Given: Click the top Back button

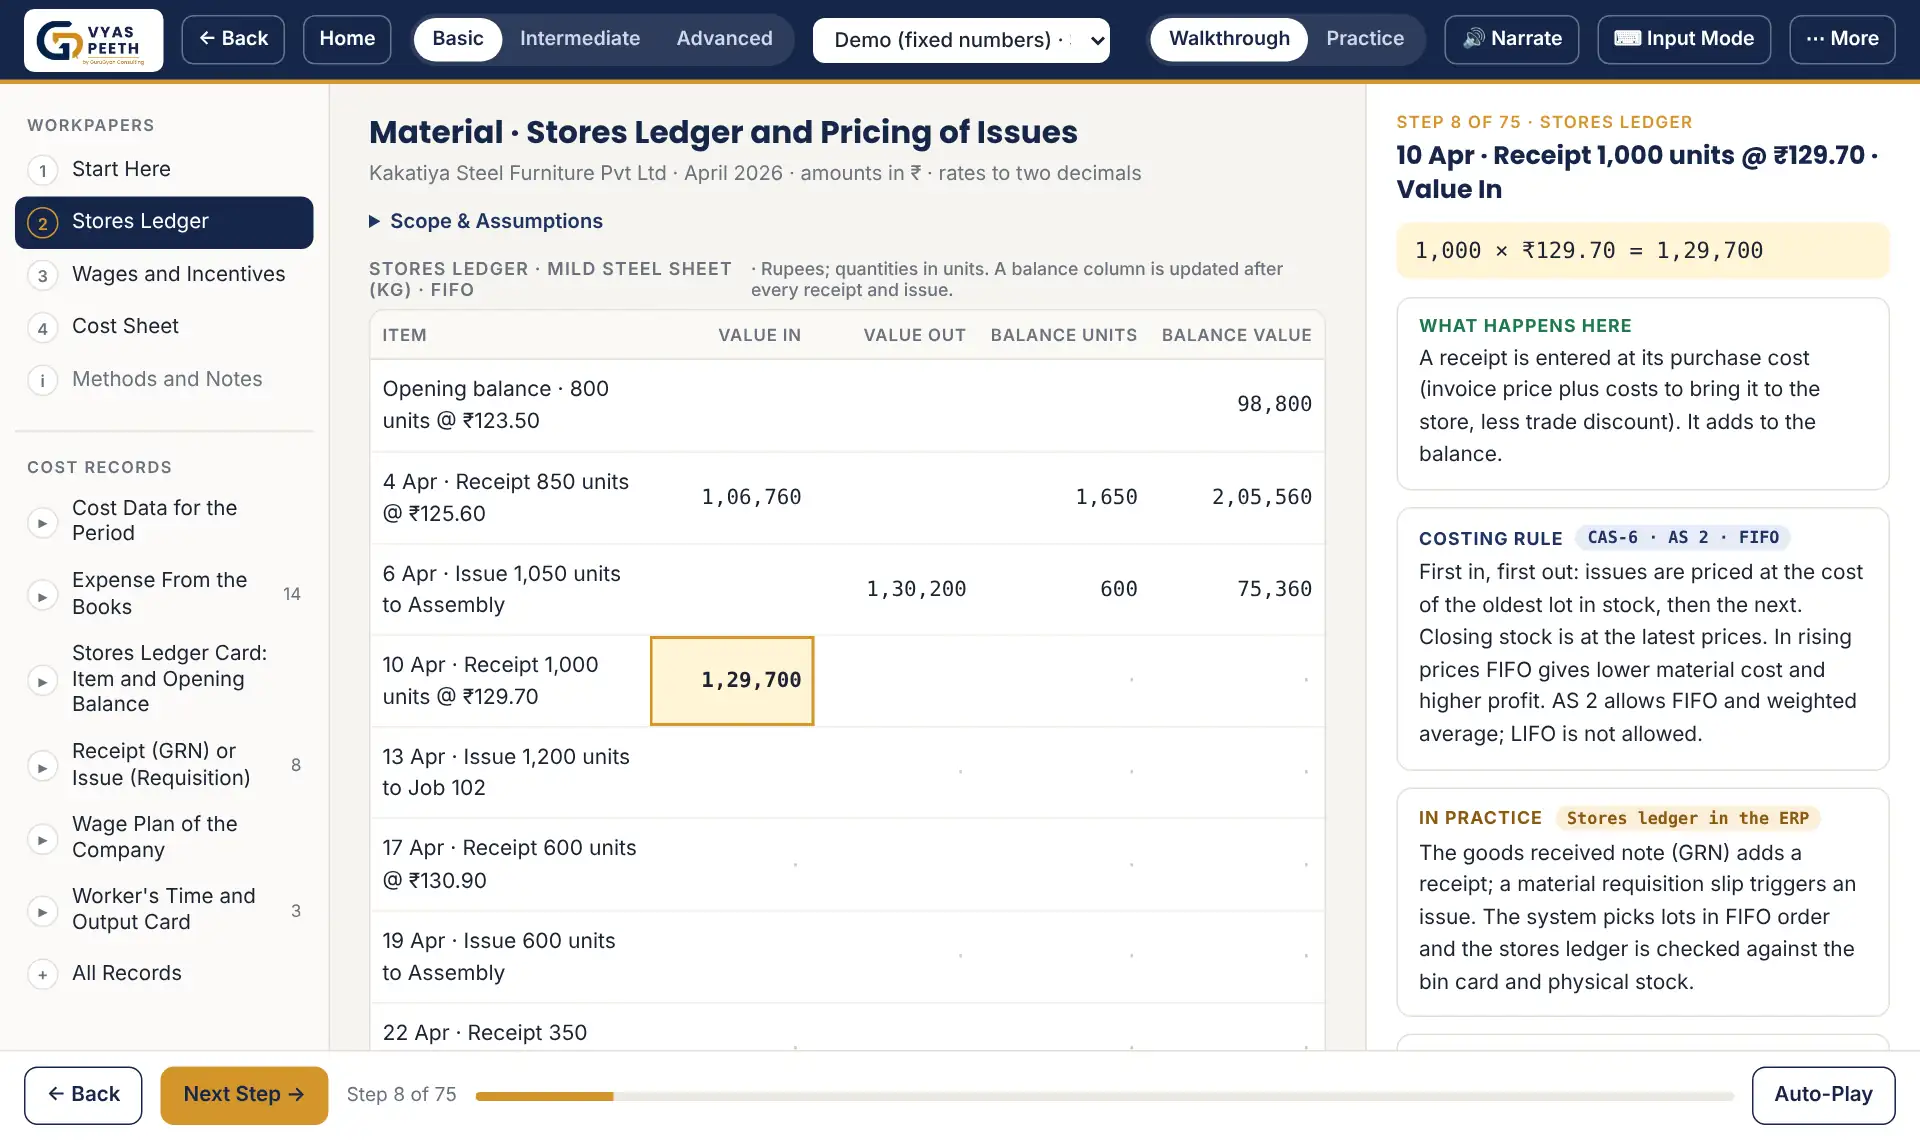Looking at the screenshot, I should click(233, 39).
